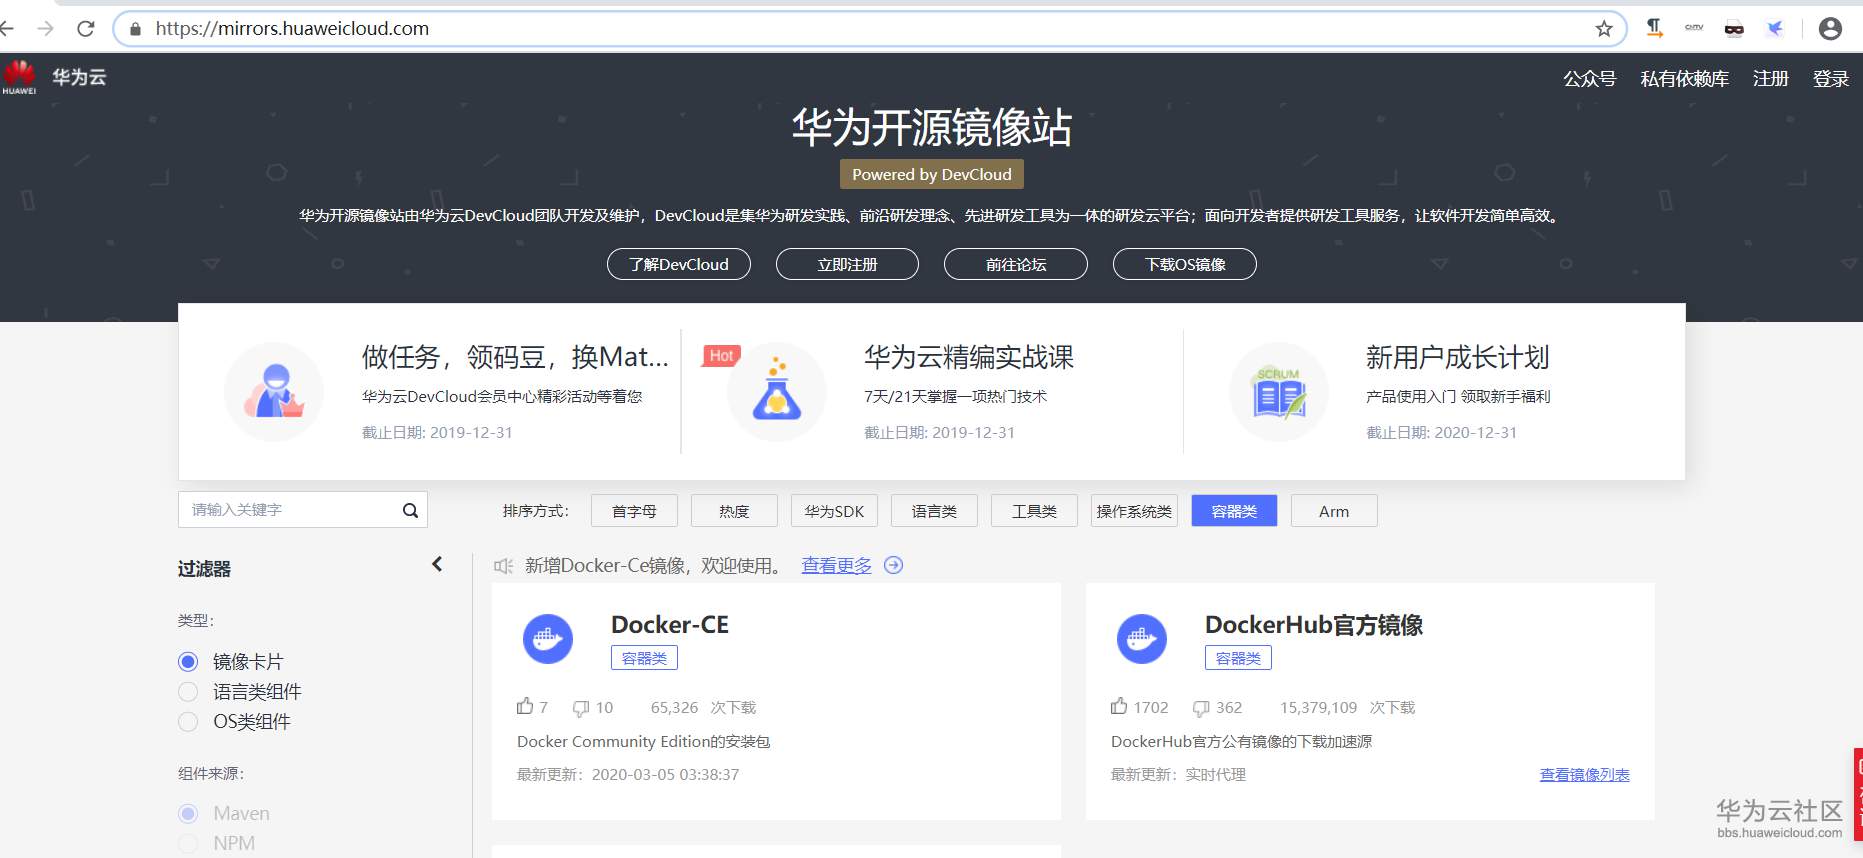Viewport: 1863px width, 858px height.
Task: Open the DockerHub官方镜像 title
Action: (x=1314, y=625)
